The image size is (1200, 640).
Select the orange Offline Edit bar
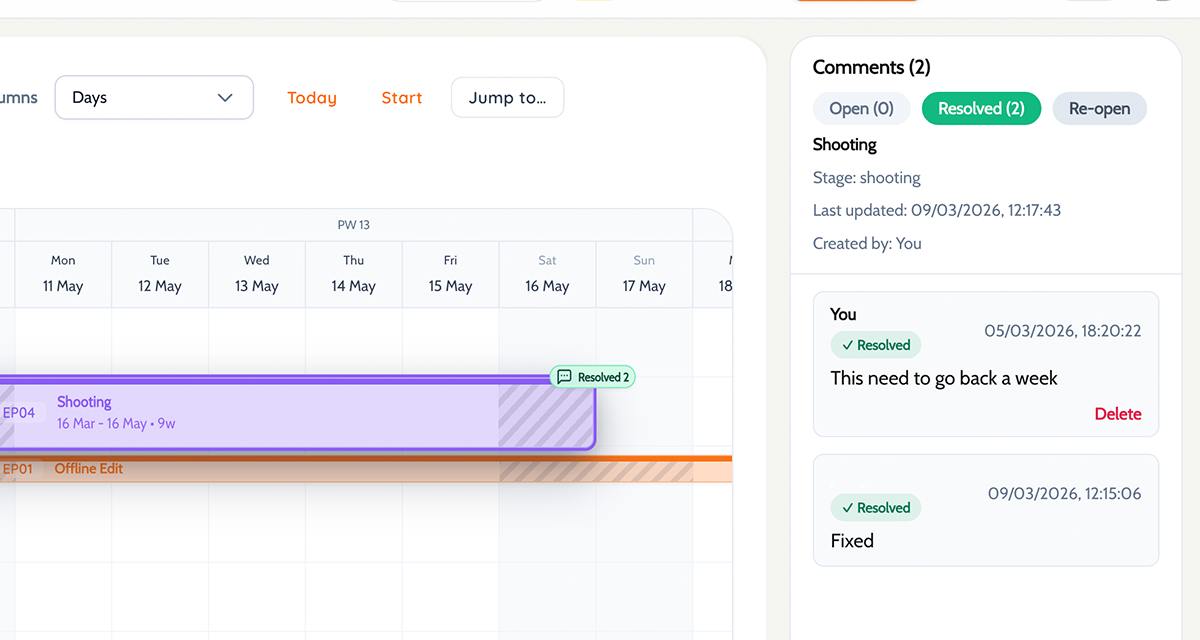point(300,469)
